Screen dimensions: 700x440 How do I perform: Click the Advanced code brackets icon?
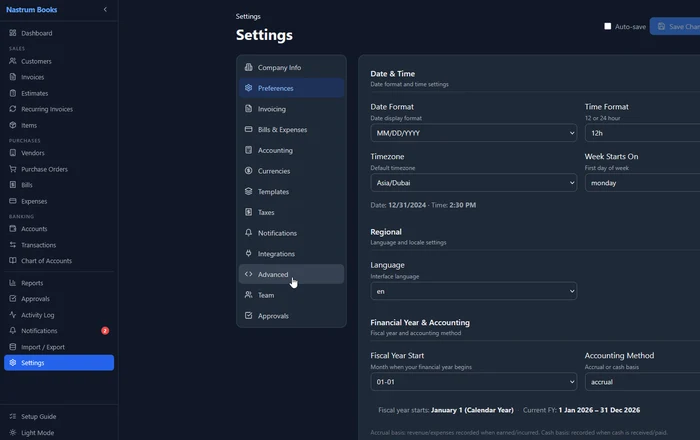point(249,274)
